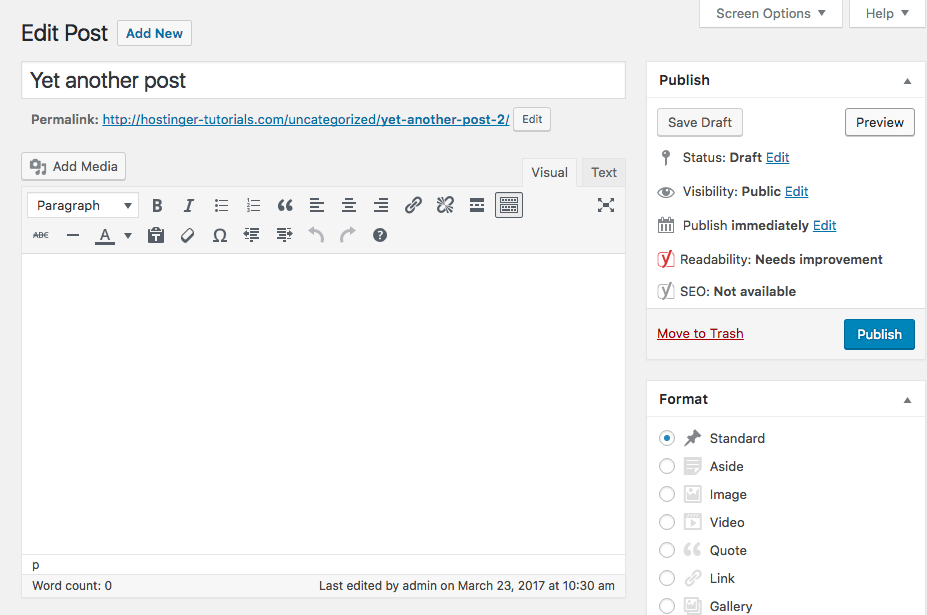The image size is (927, 615).
Task: Add a blockquote
Action: (285, 205)
